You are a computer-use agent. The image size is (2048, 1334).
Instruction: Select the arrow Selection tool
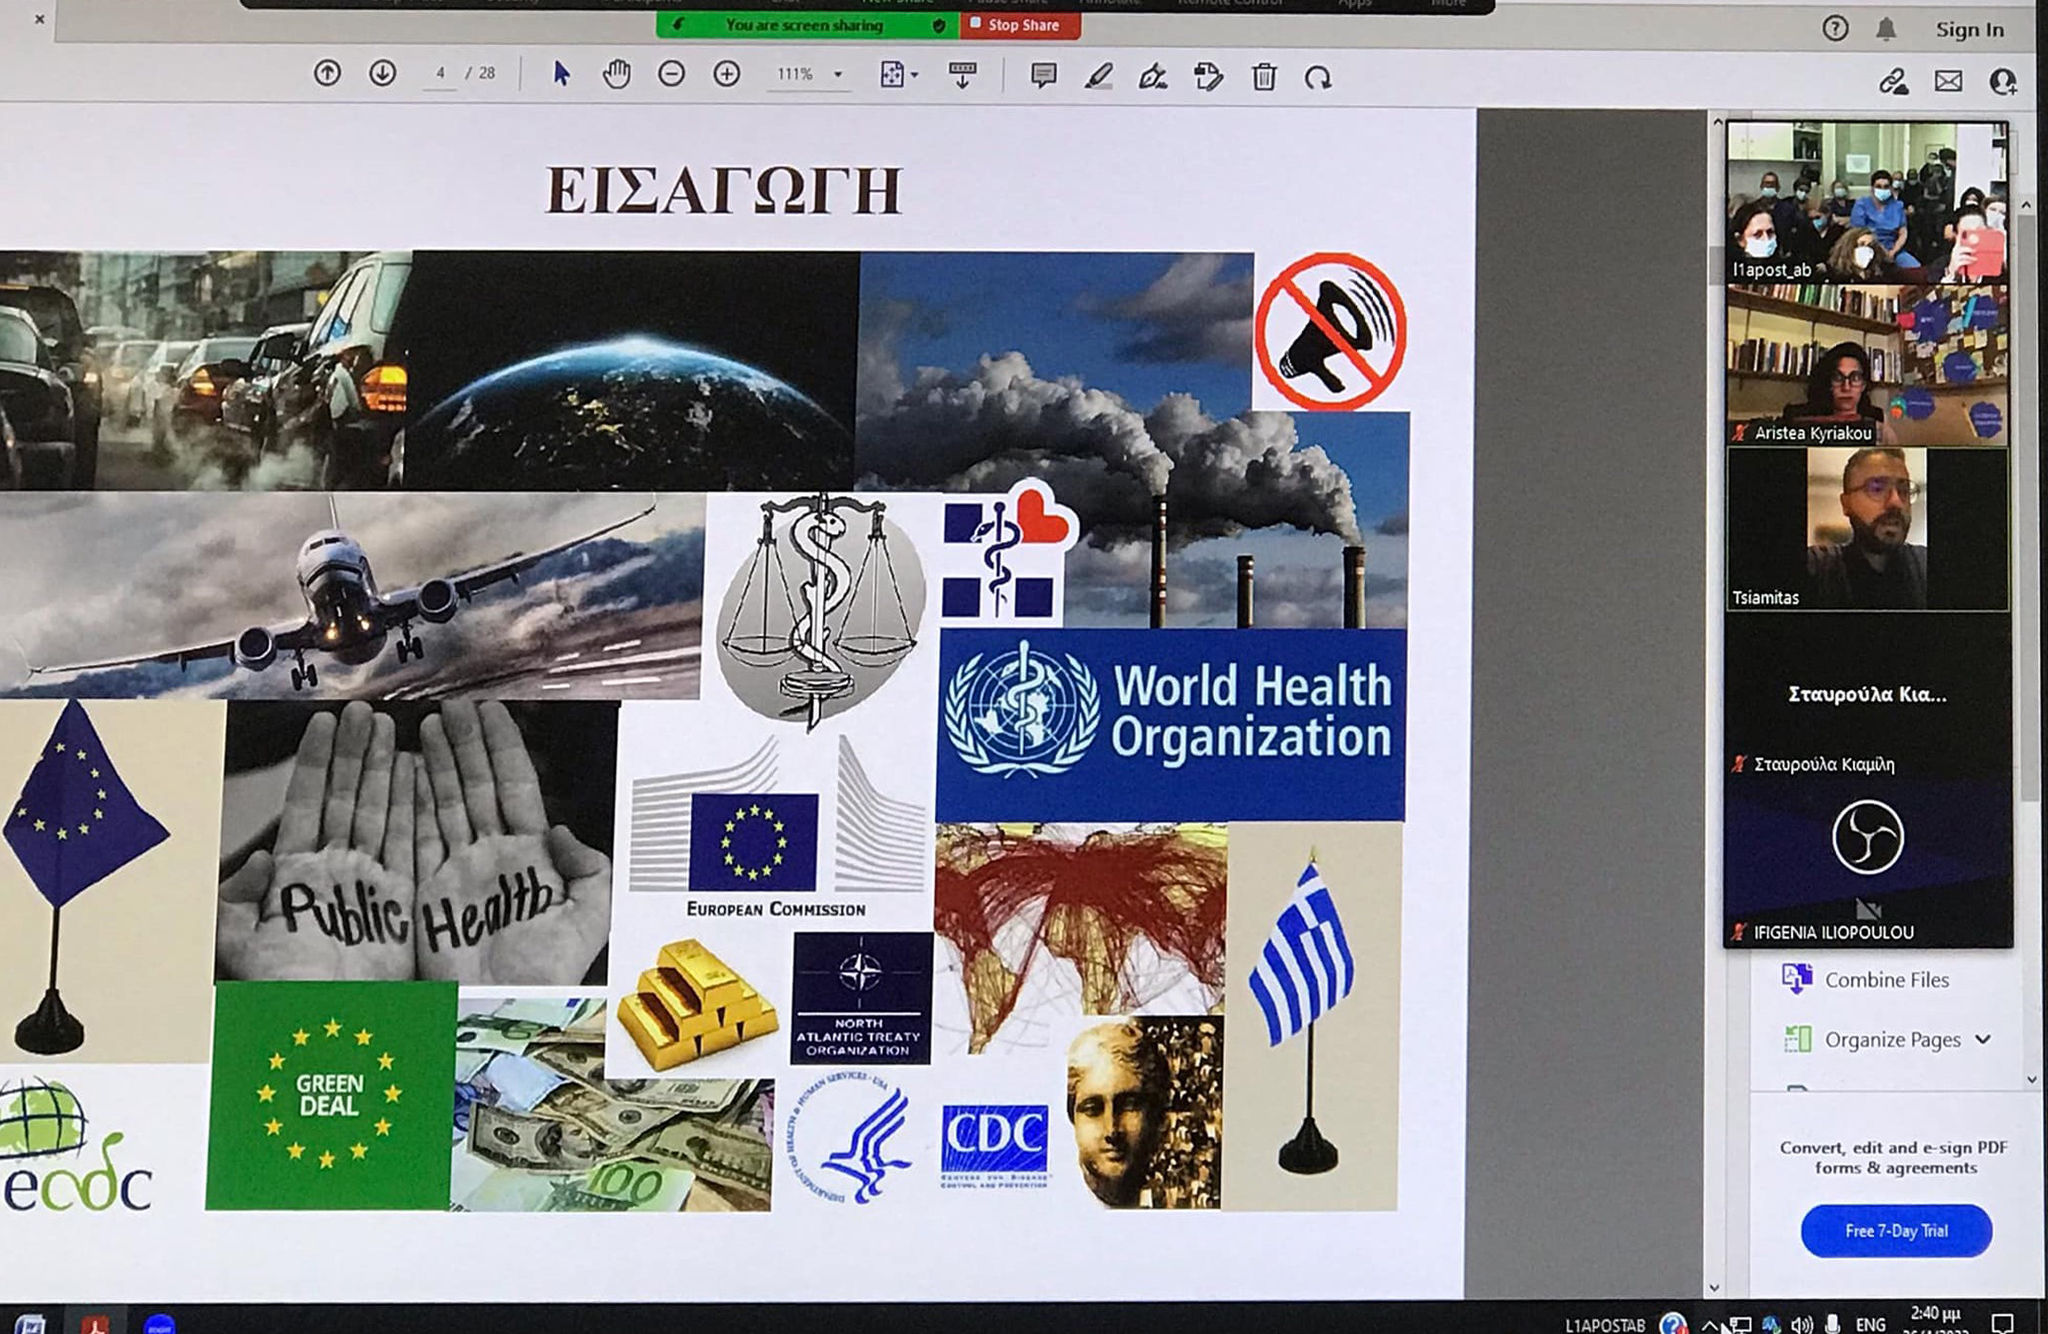561,74
